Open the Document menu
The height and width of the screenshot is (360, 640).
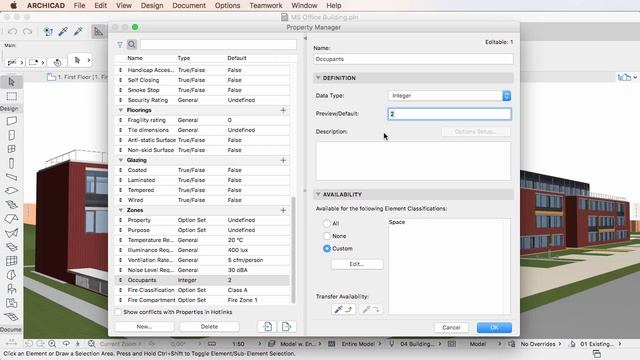pyautogui.click(x=189, y=5)
